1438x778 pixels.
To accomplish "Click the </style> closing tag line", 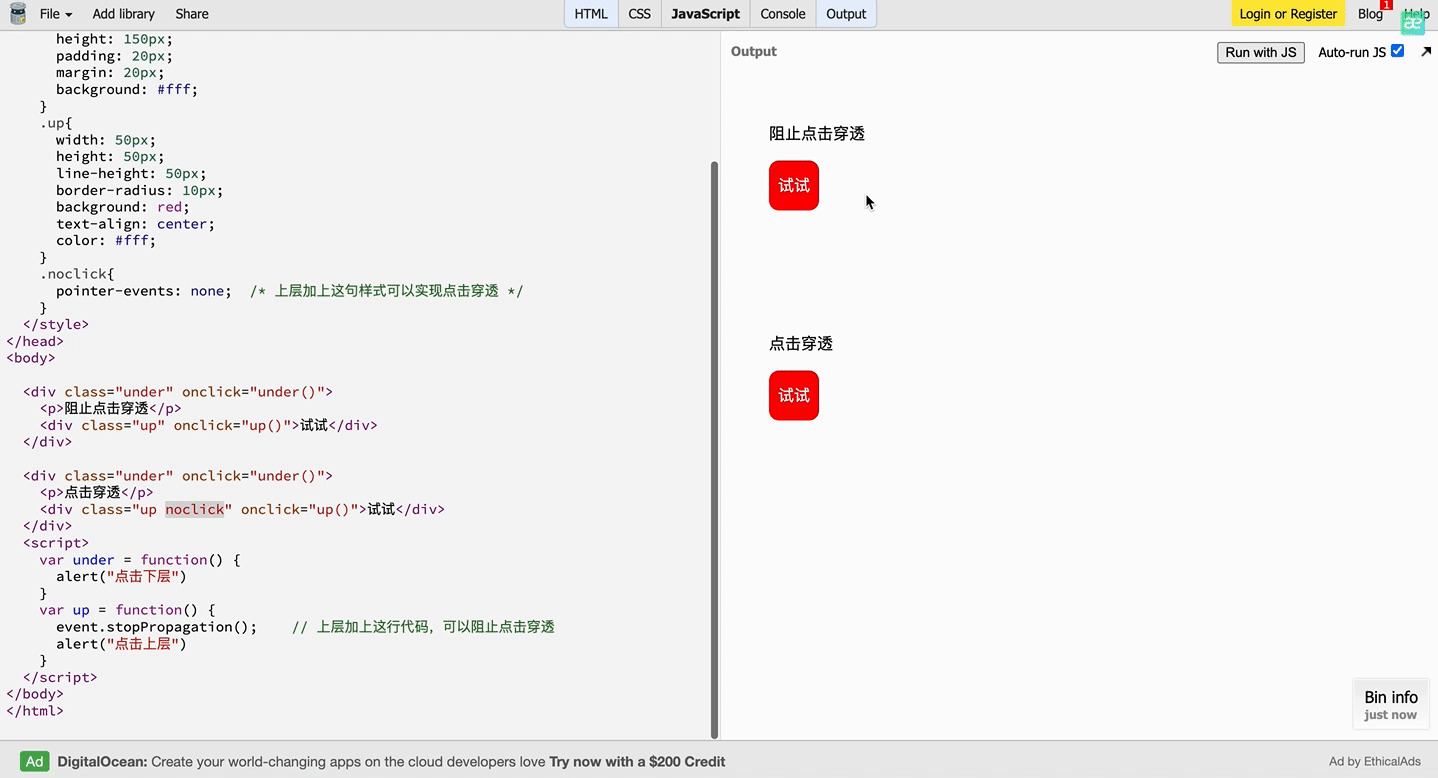I will click(x=56, y=324).
